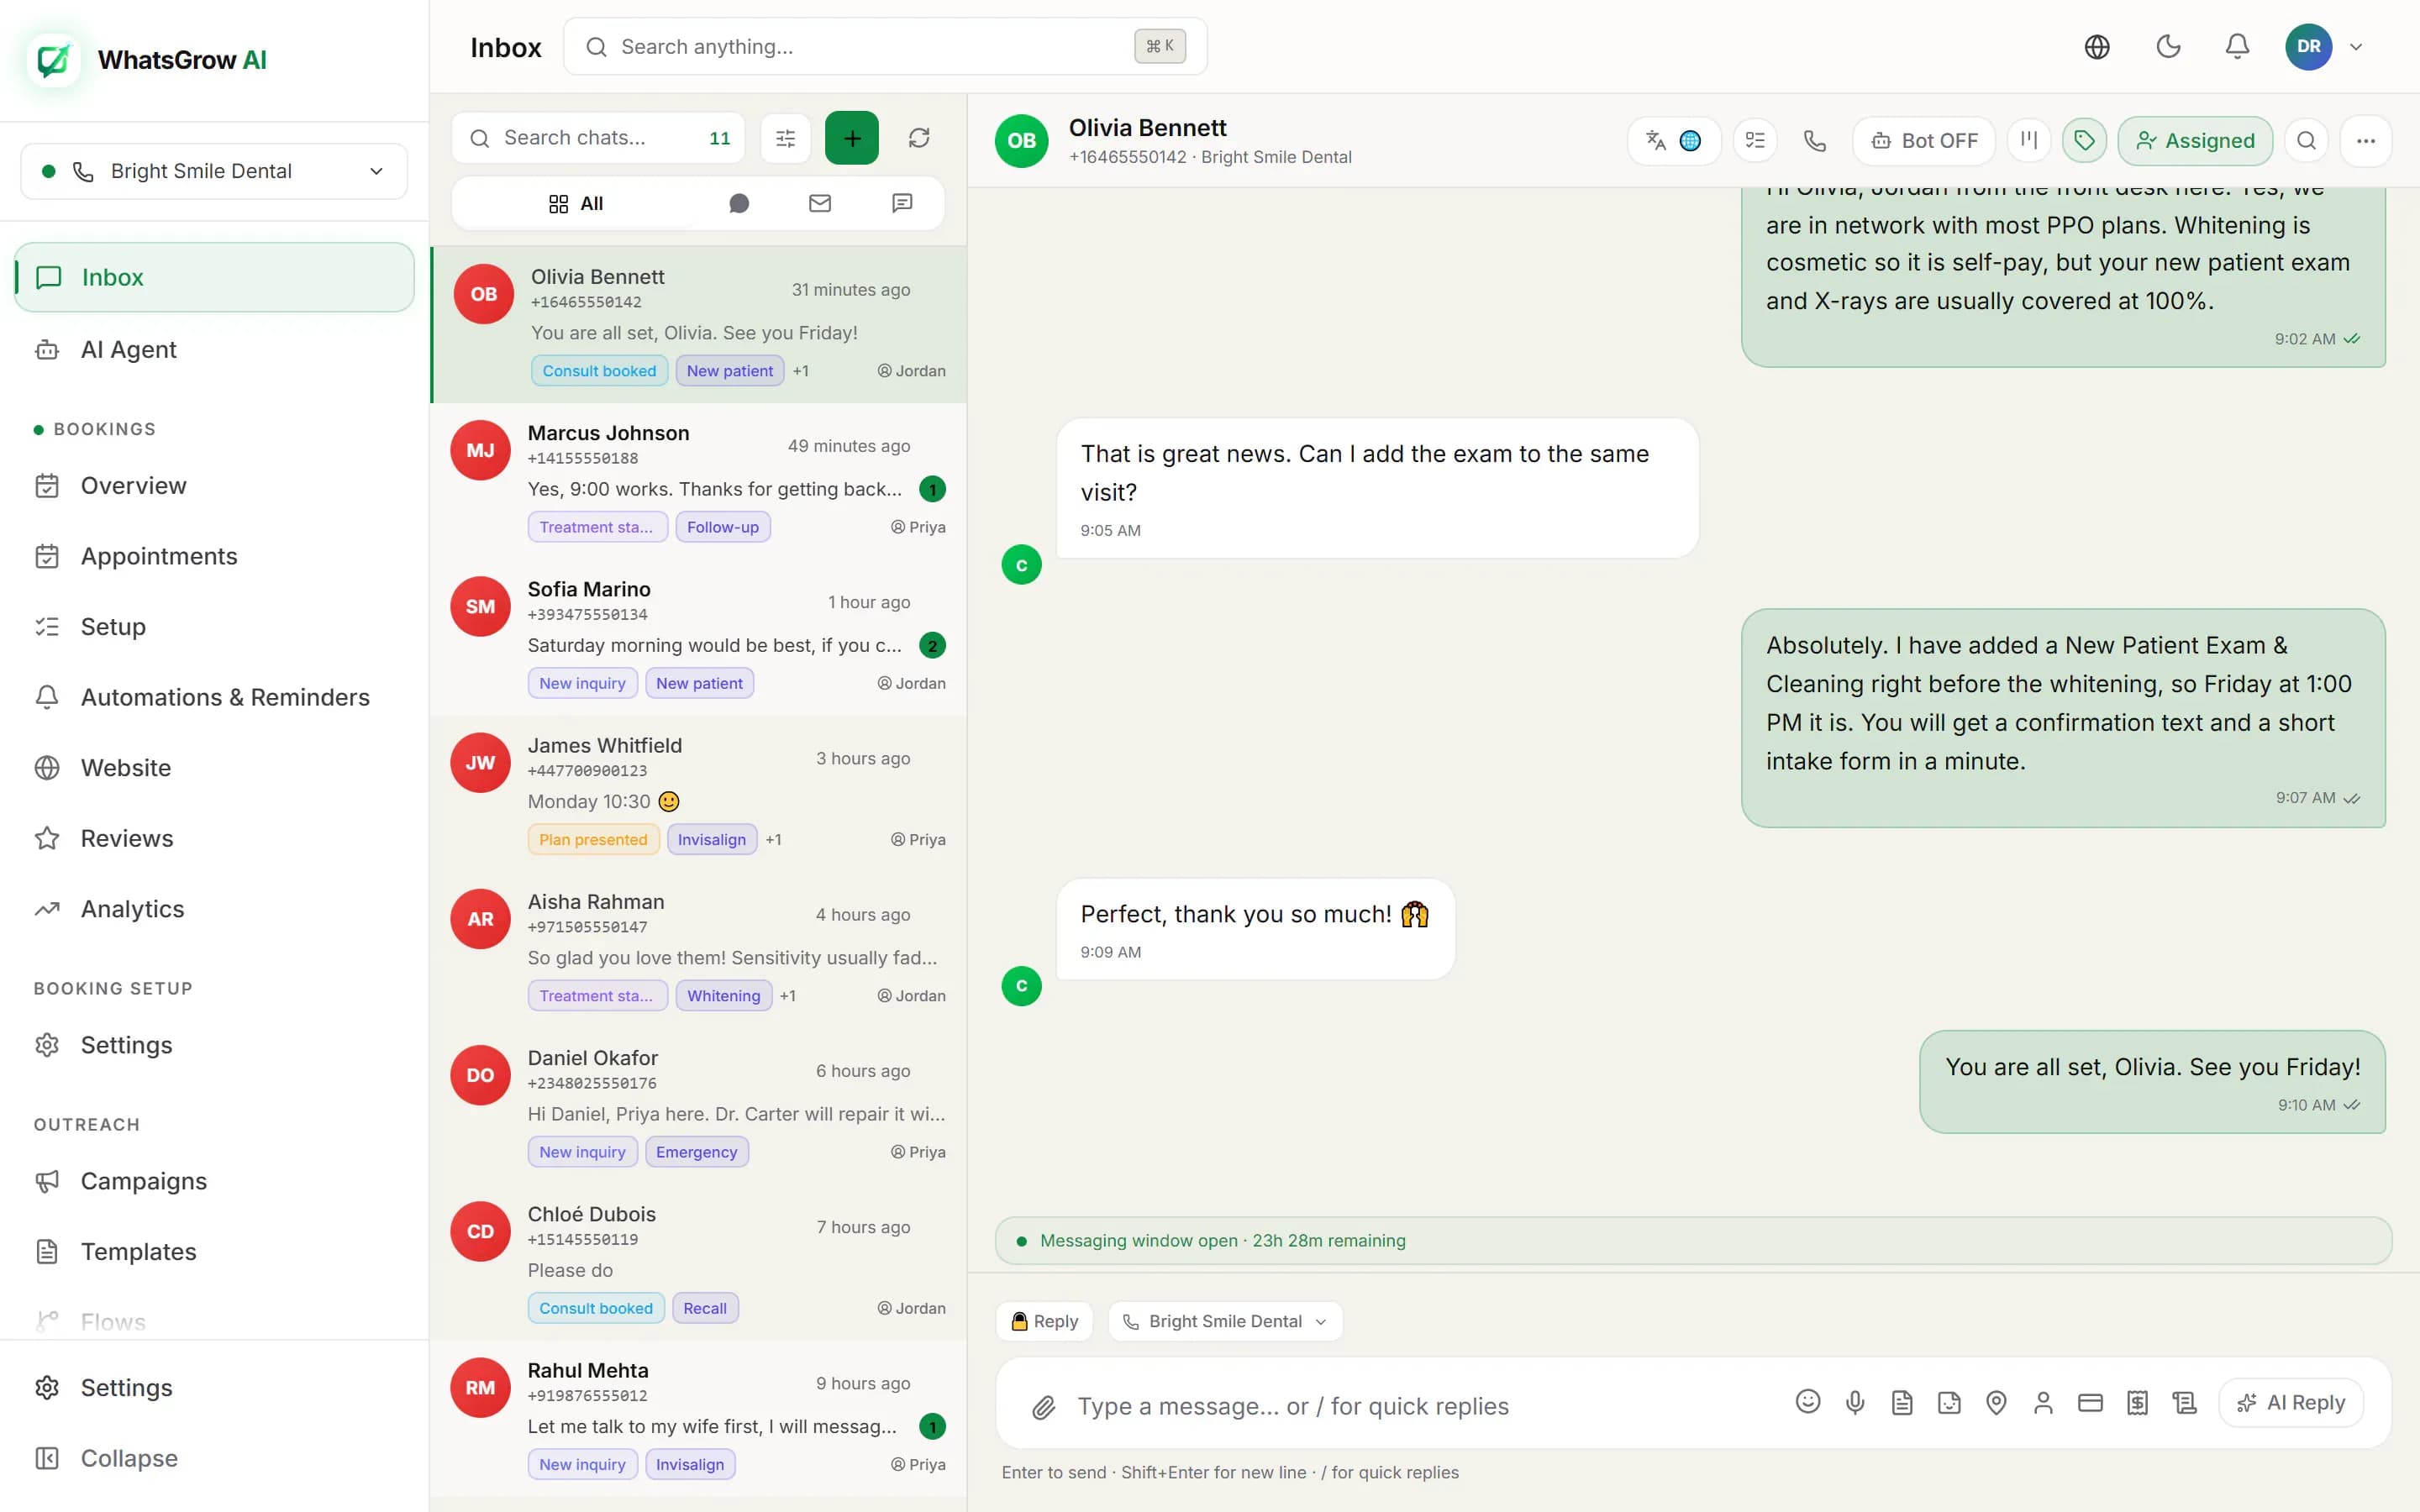Image resolution: width=2420 pixels, height=1512 pixels.
Task: Toggle the Assigned status button
Action: pyautogui.click(x=2195, y=141)
